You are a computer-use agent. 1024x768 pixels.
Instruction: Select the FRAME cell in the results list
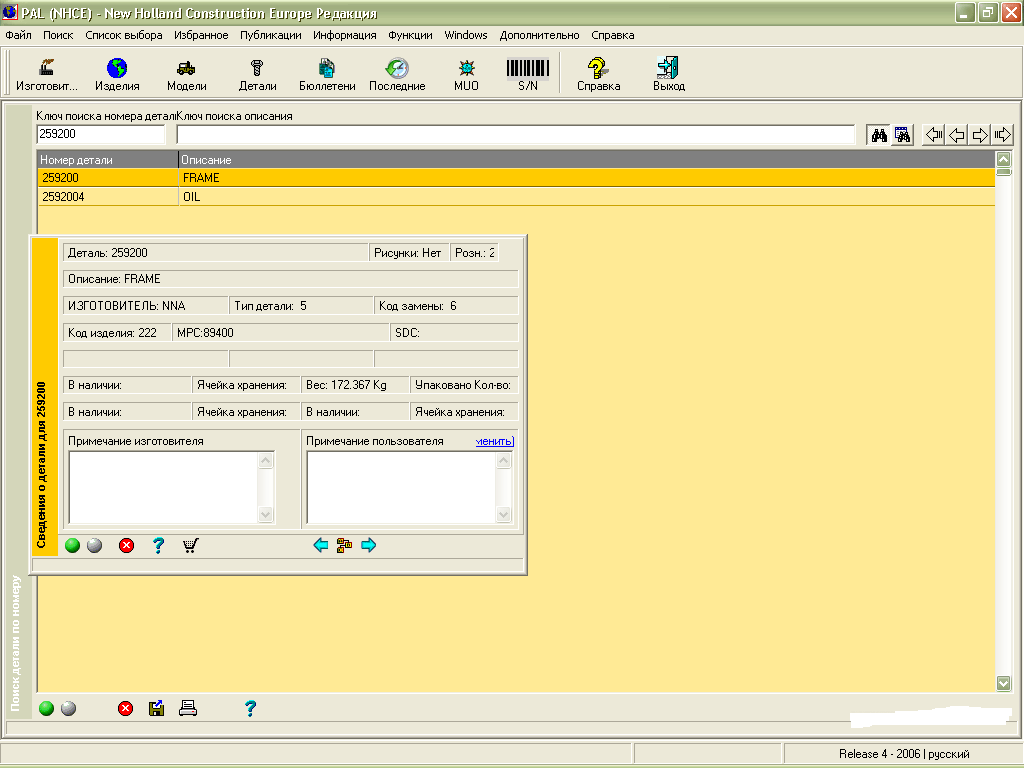pos(586,178)
